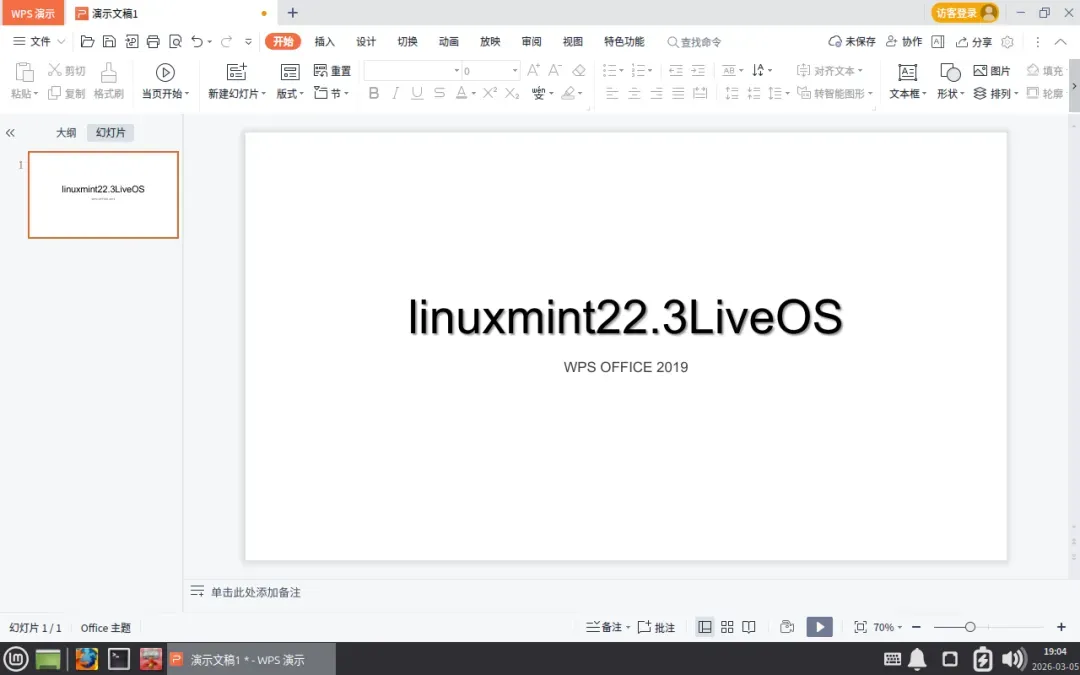Screen dimensions: 1080x675
Task: Click the format painter brush icon
Action: click(108, 72)
